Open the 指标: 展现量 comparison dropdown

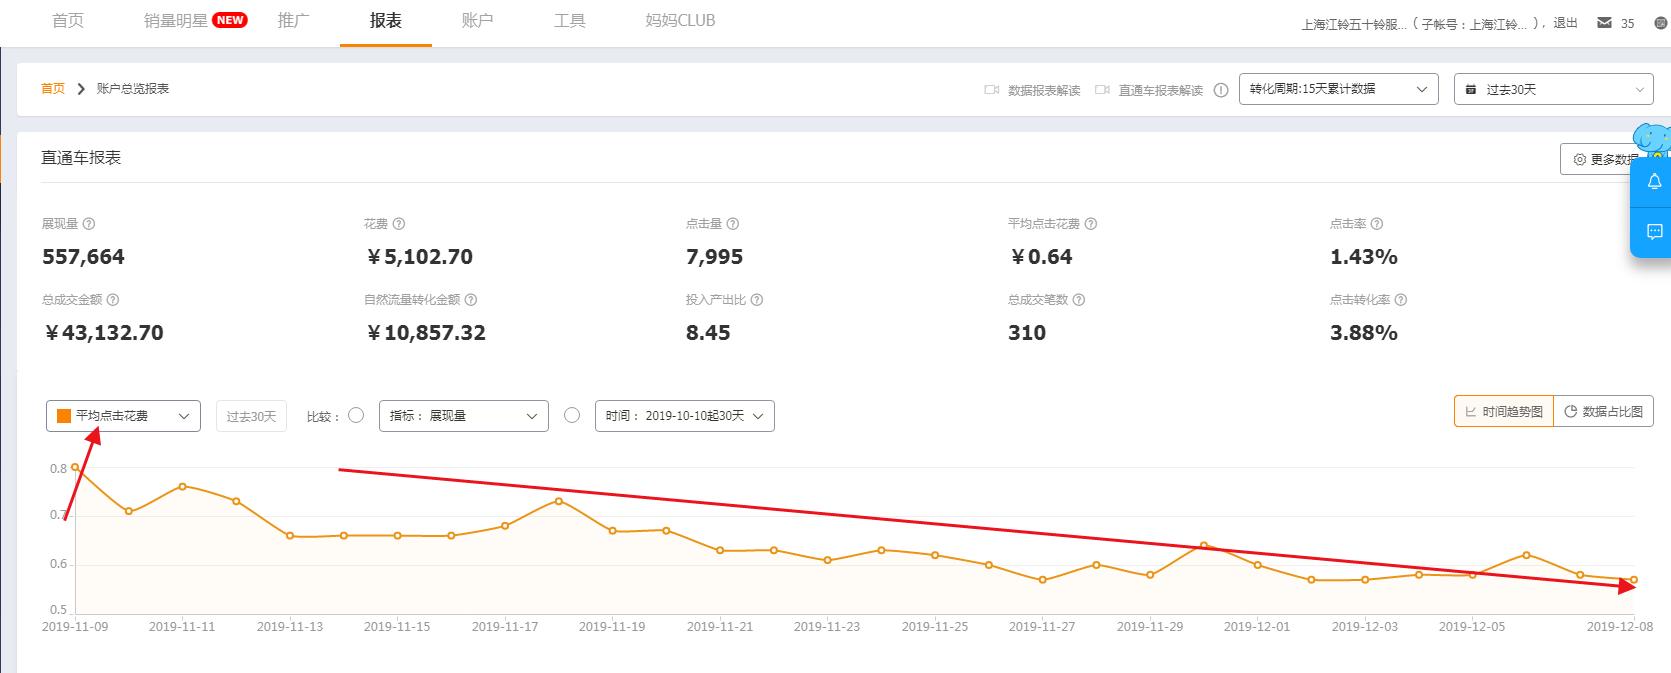(x=464, y=416)
